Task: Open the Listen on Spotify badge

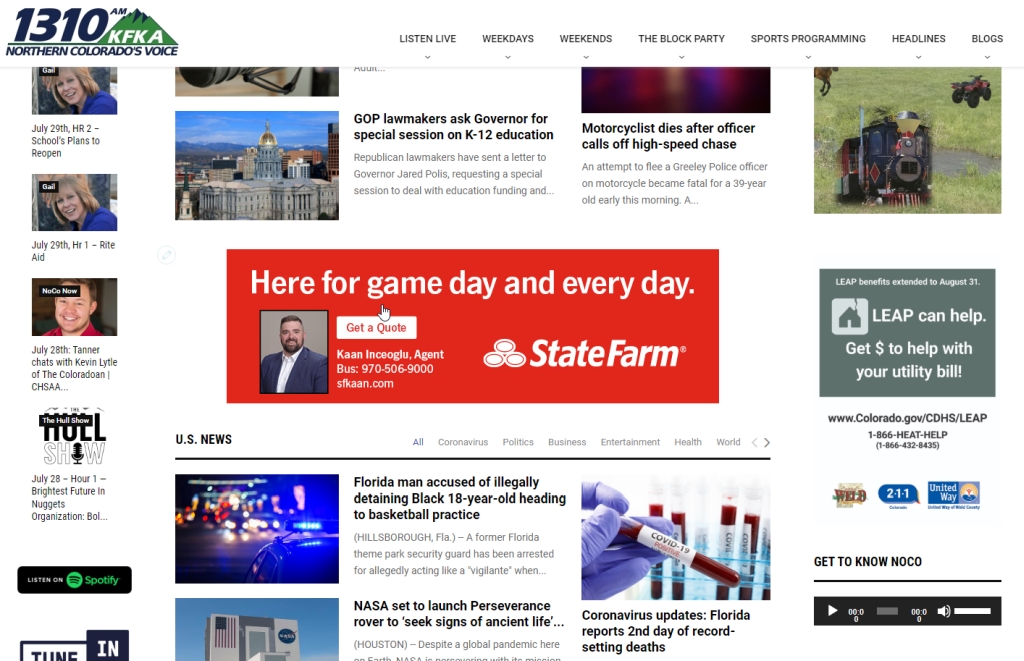Action: click(74, 580)
